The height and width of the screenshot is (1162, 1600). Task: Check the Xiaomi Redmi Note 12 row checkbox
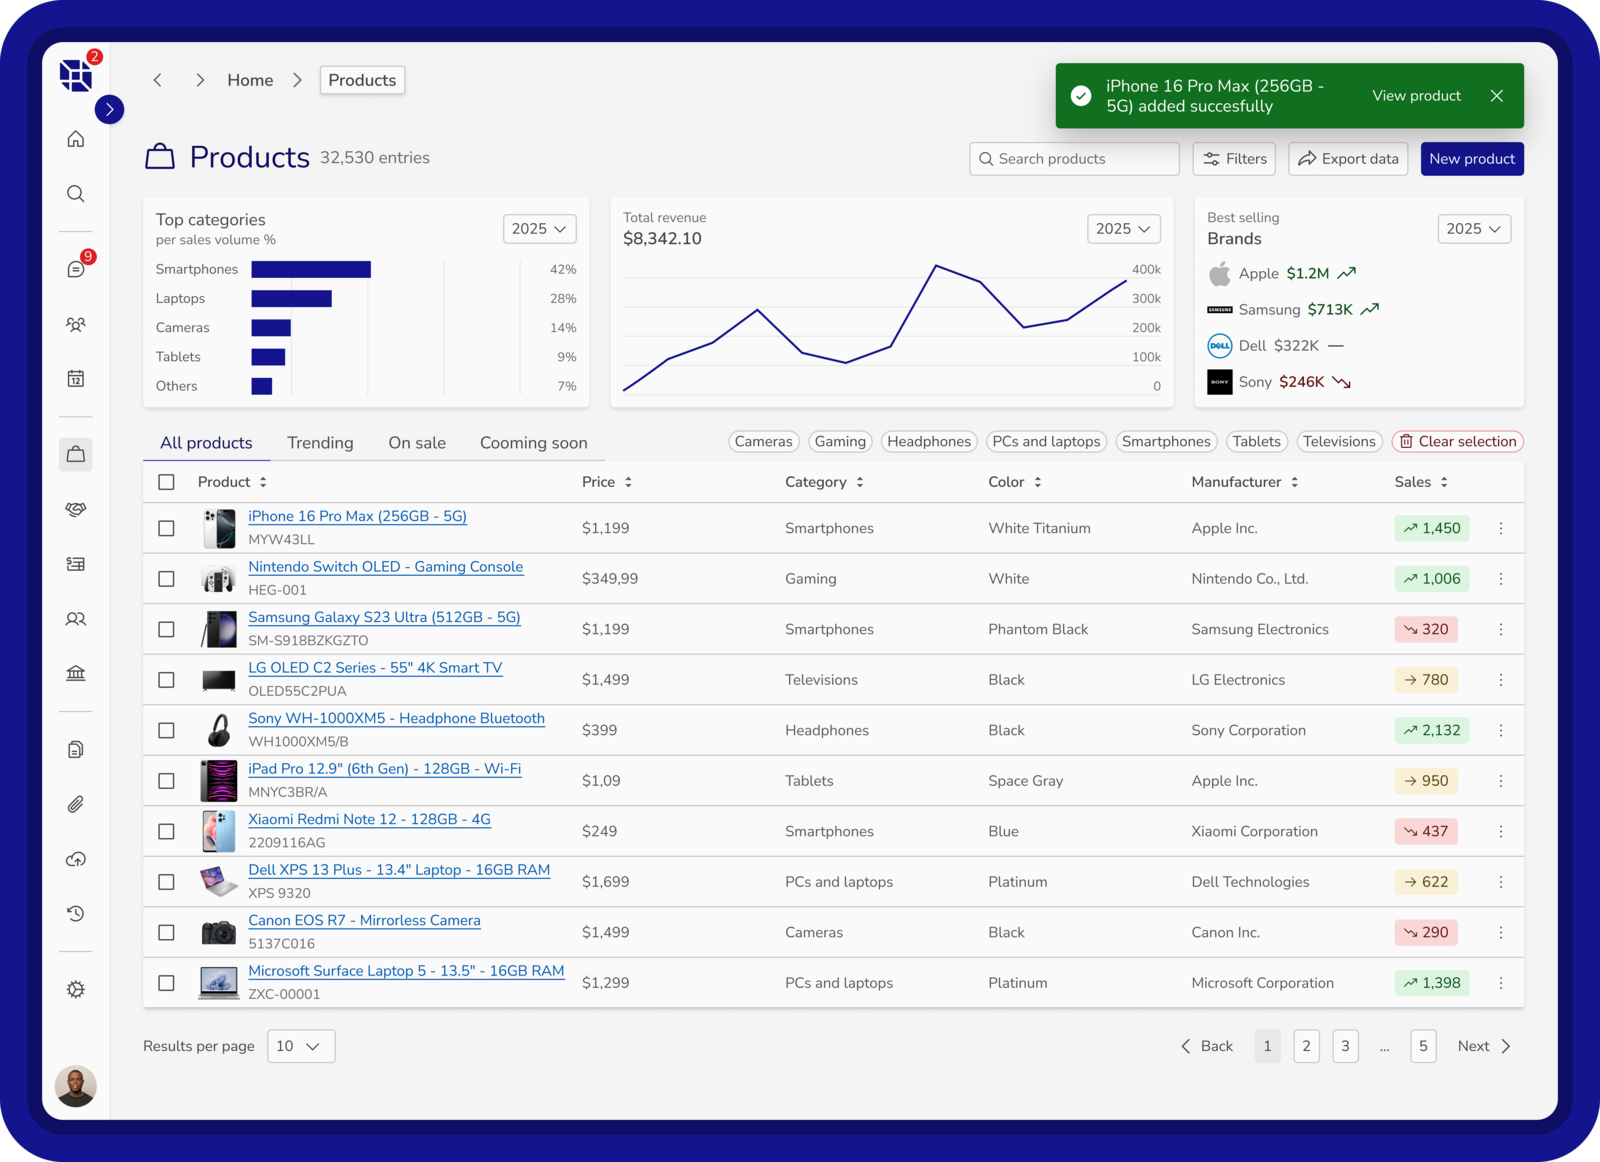[167, 831]
